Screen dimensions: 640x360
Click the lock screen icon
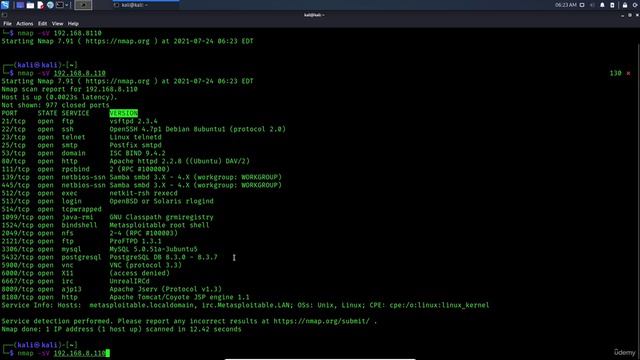coord(625,5)
